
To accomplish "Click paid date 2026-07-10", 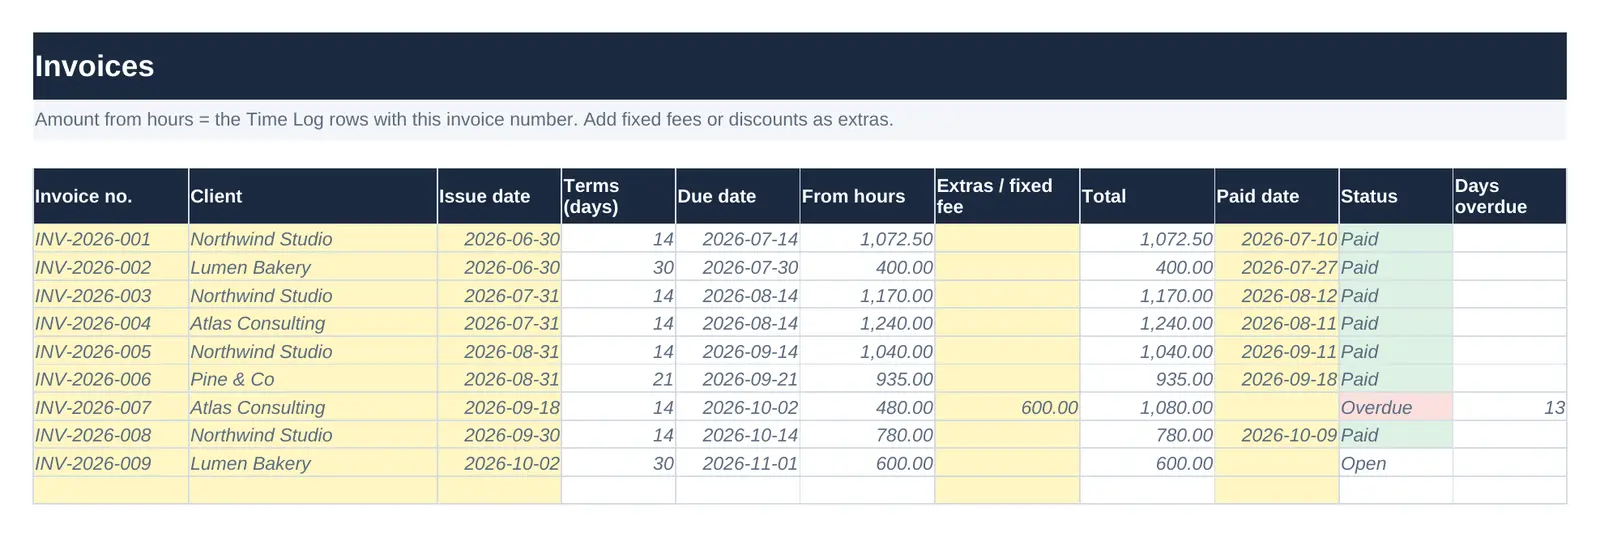I will [x=1277, y=239].
